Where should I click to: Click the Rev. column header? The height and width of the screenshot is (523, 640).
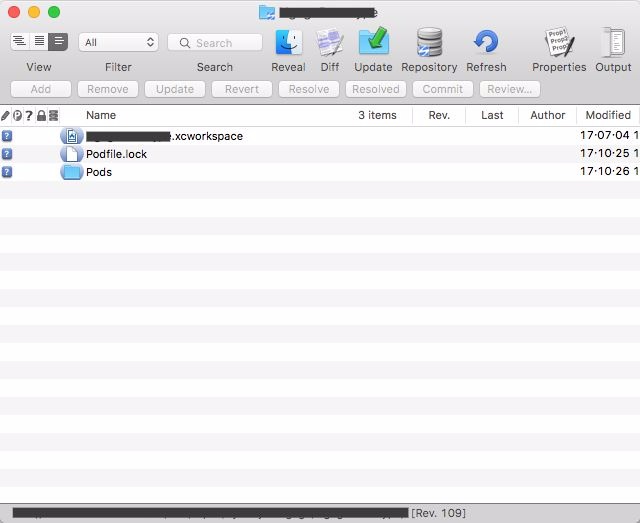click(x=439, y=115)
